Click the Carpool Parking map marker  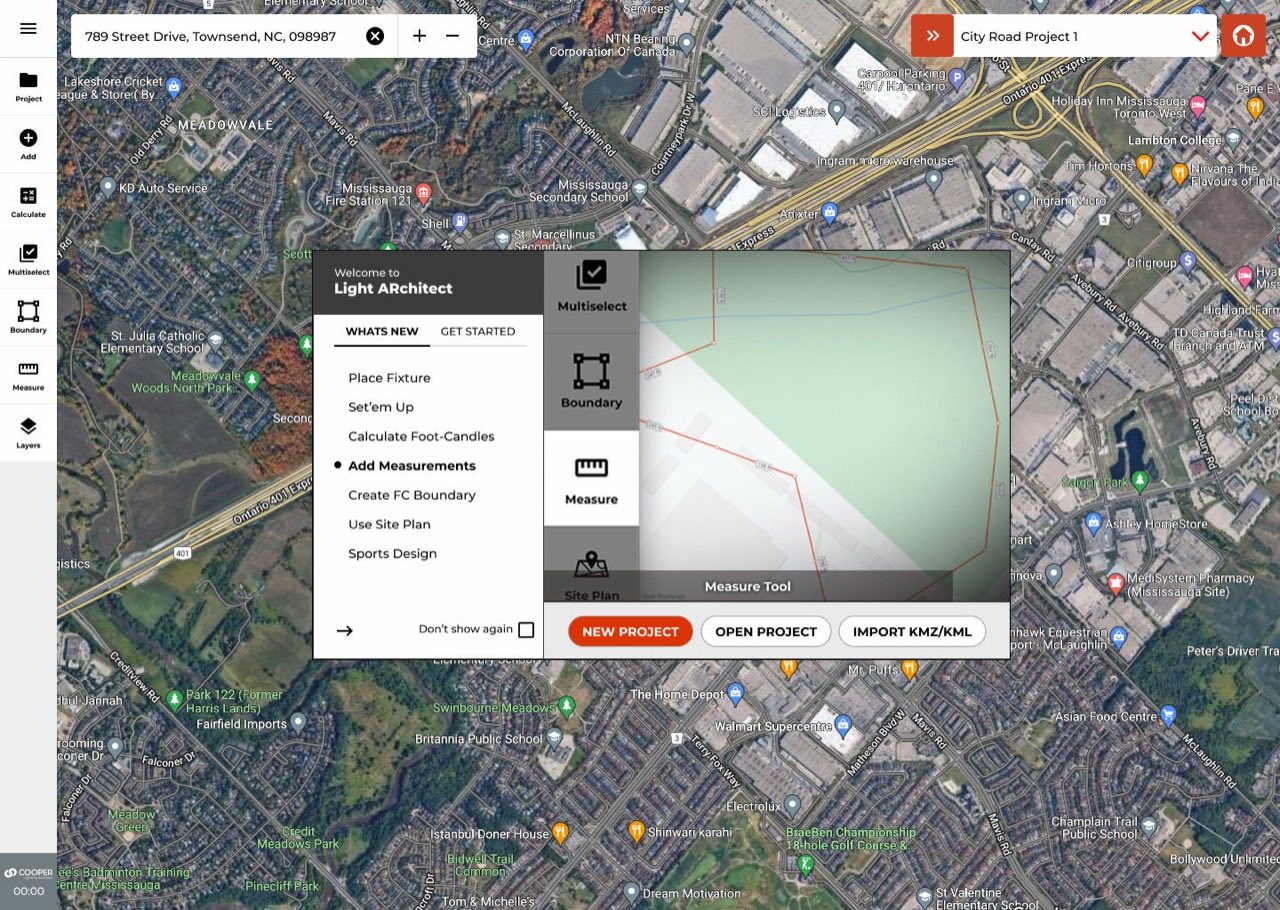coord(956,78)
